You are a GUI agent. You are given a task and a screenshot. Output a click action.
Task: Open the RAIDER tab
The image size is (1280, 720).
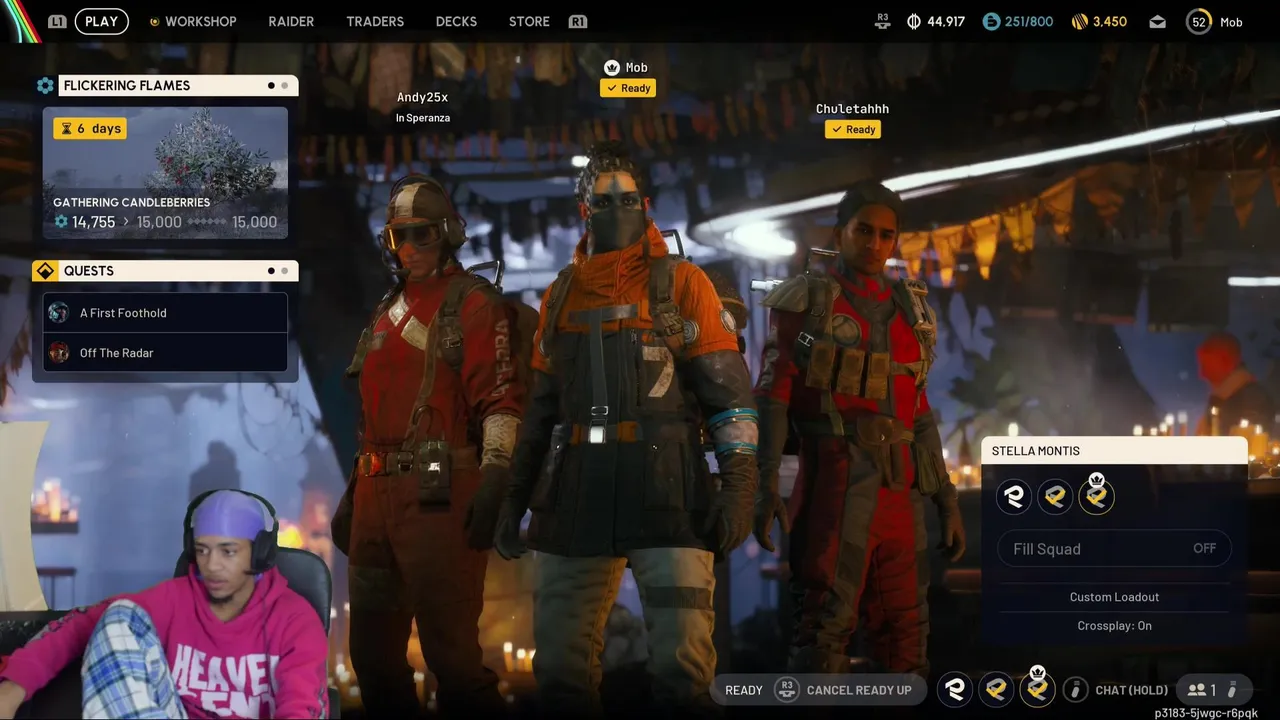291,21
